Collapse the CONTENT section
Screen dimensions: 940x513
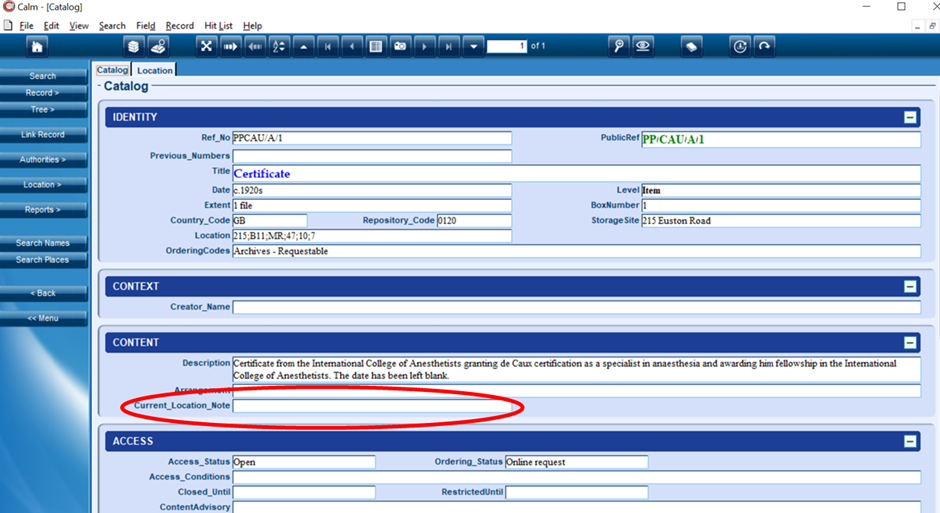(910, 342)
